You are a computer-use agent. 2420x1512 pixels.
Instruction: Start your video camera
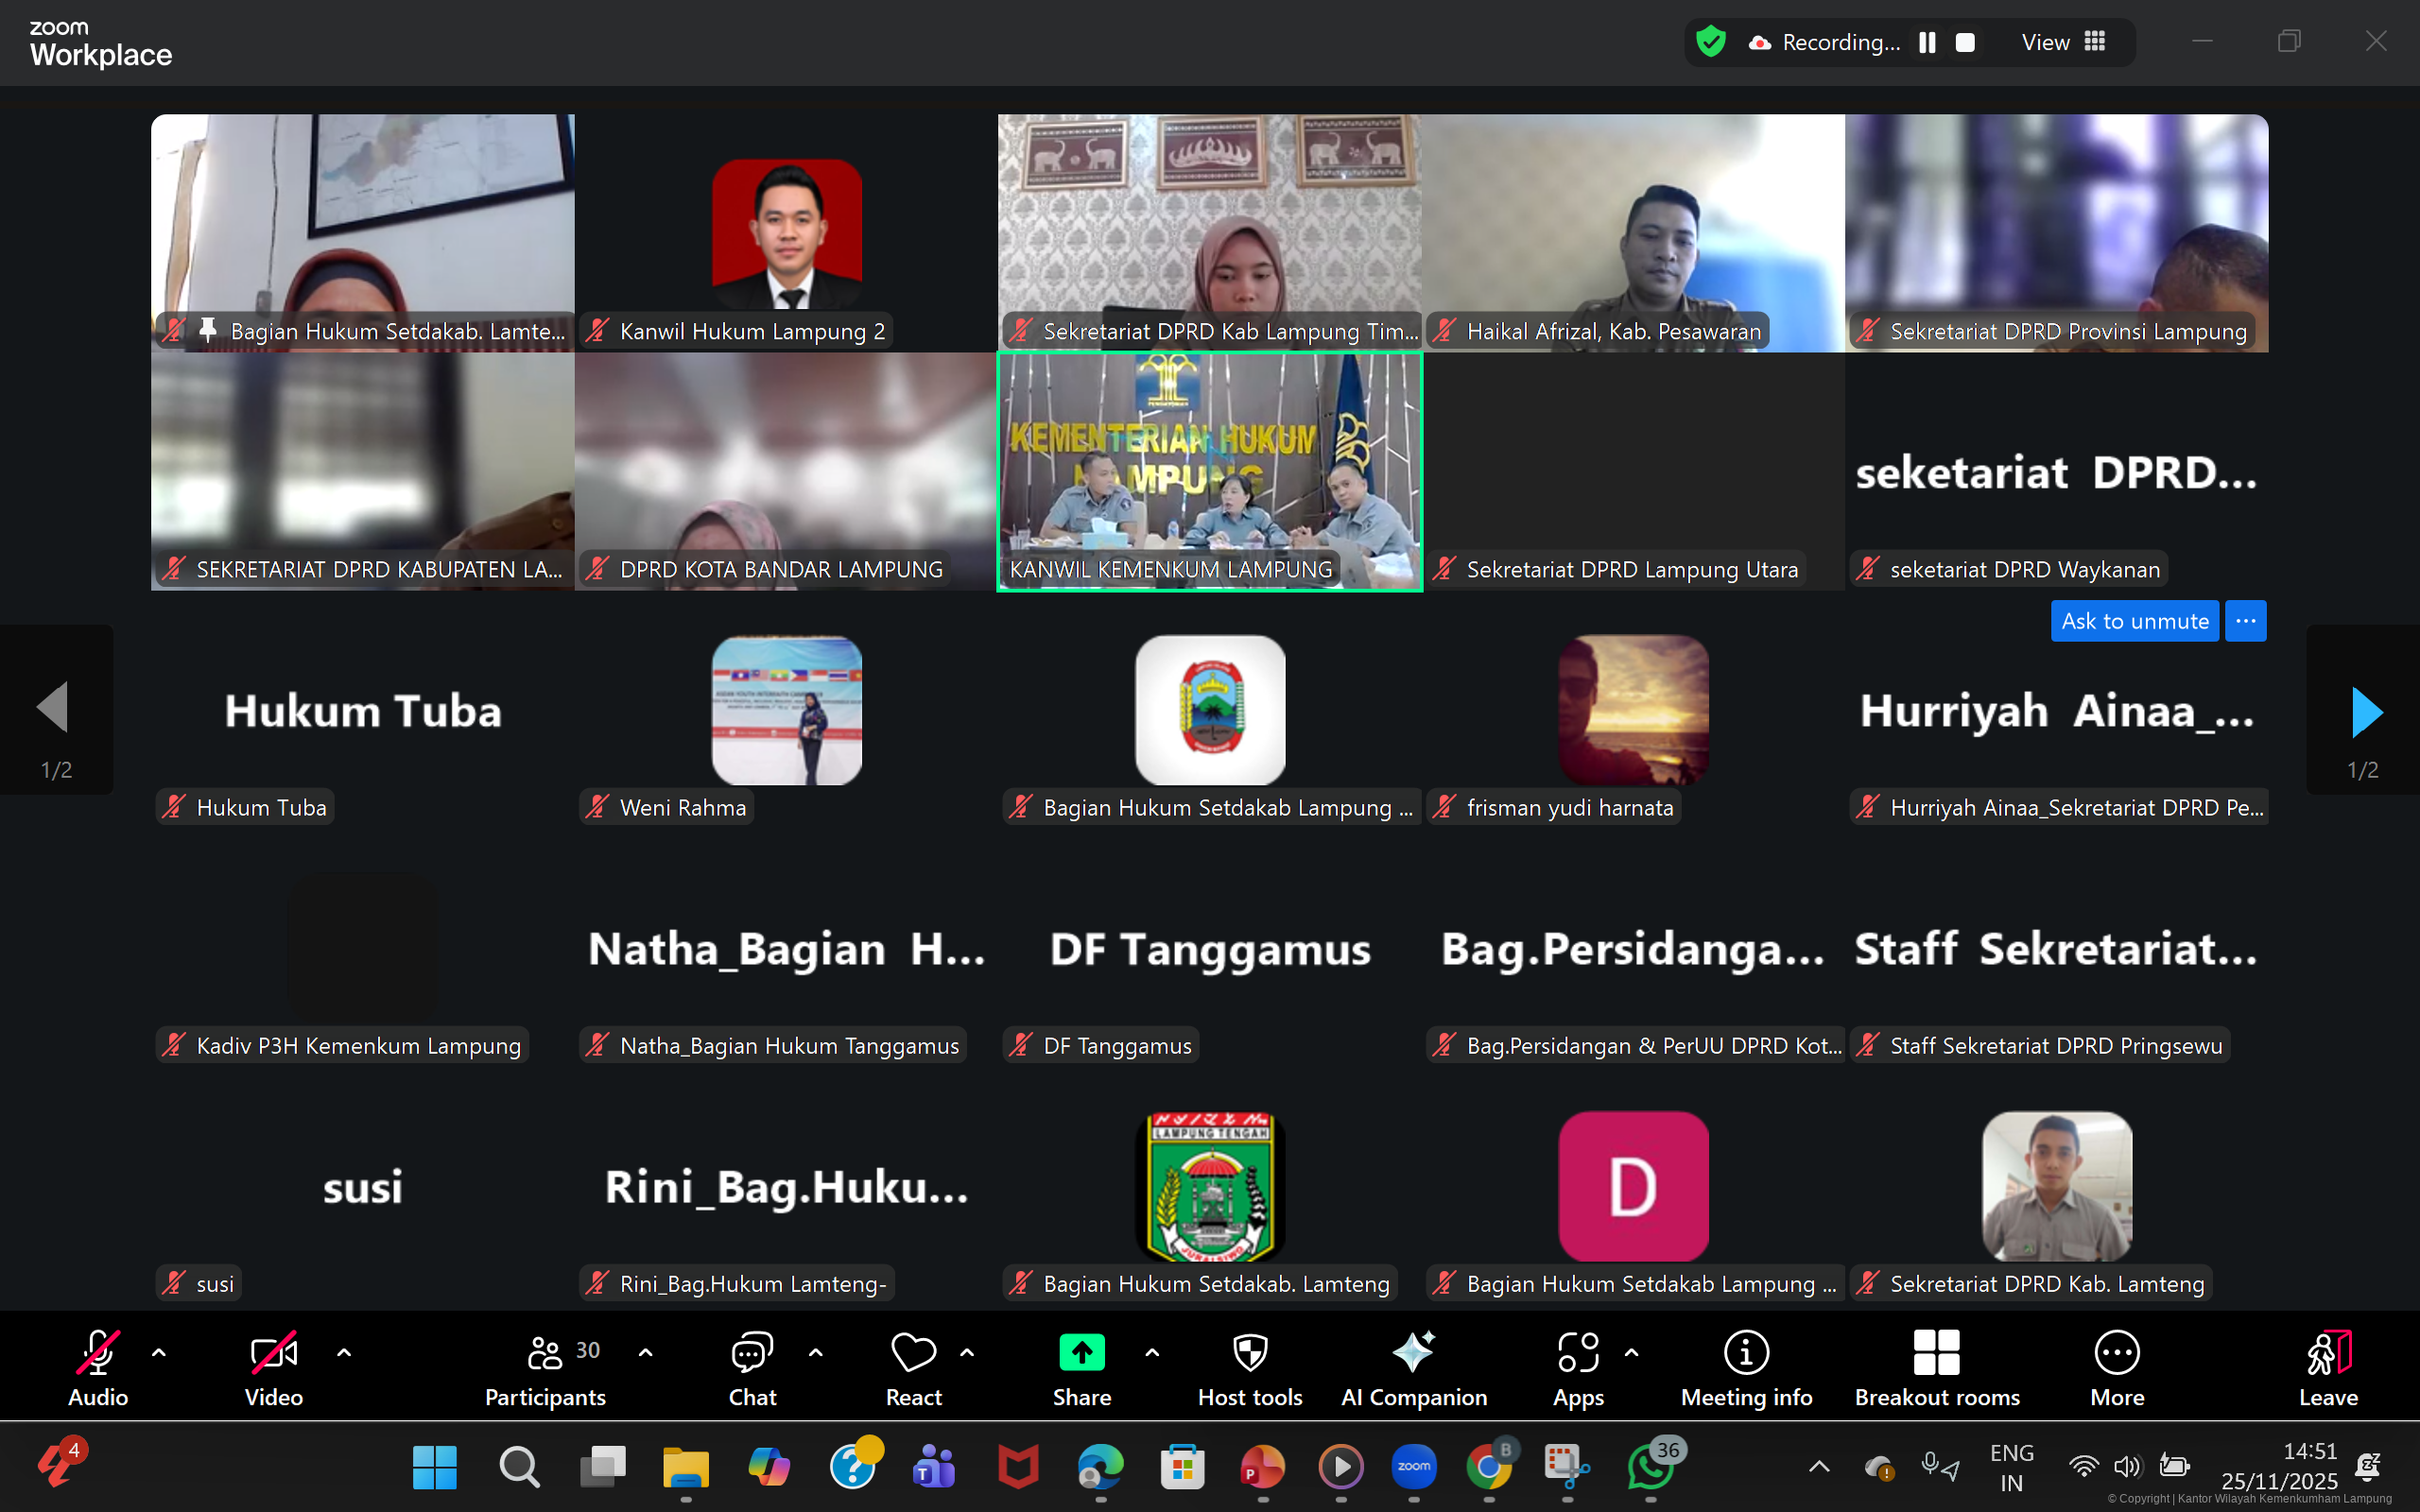[x=272, y=1360]
